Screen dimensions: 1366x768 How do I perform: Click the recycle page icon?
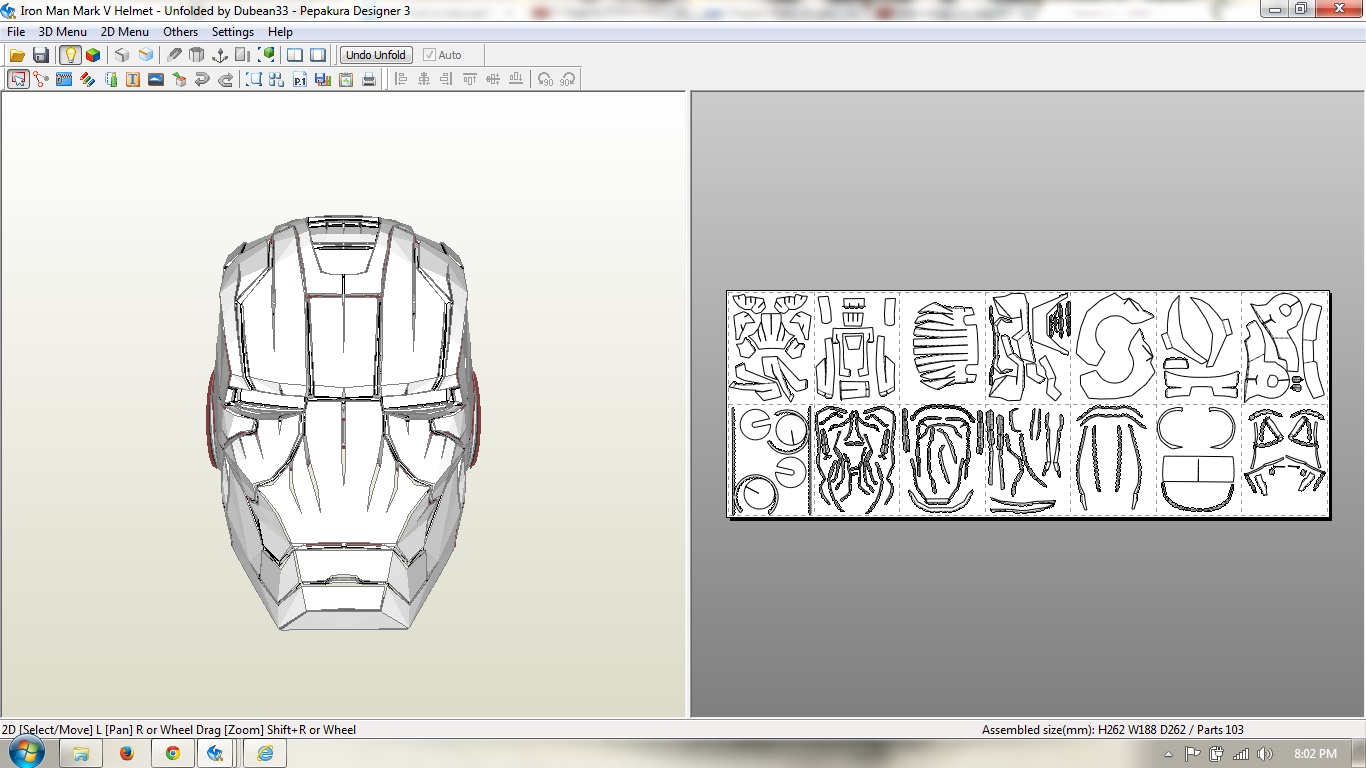[x=346, y=79]
